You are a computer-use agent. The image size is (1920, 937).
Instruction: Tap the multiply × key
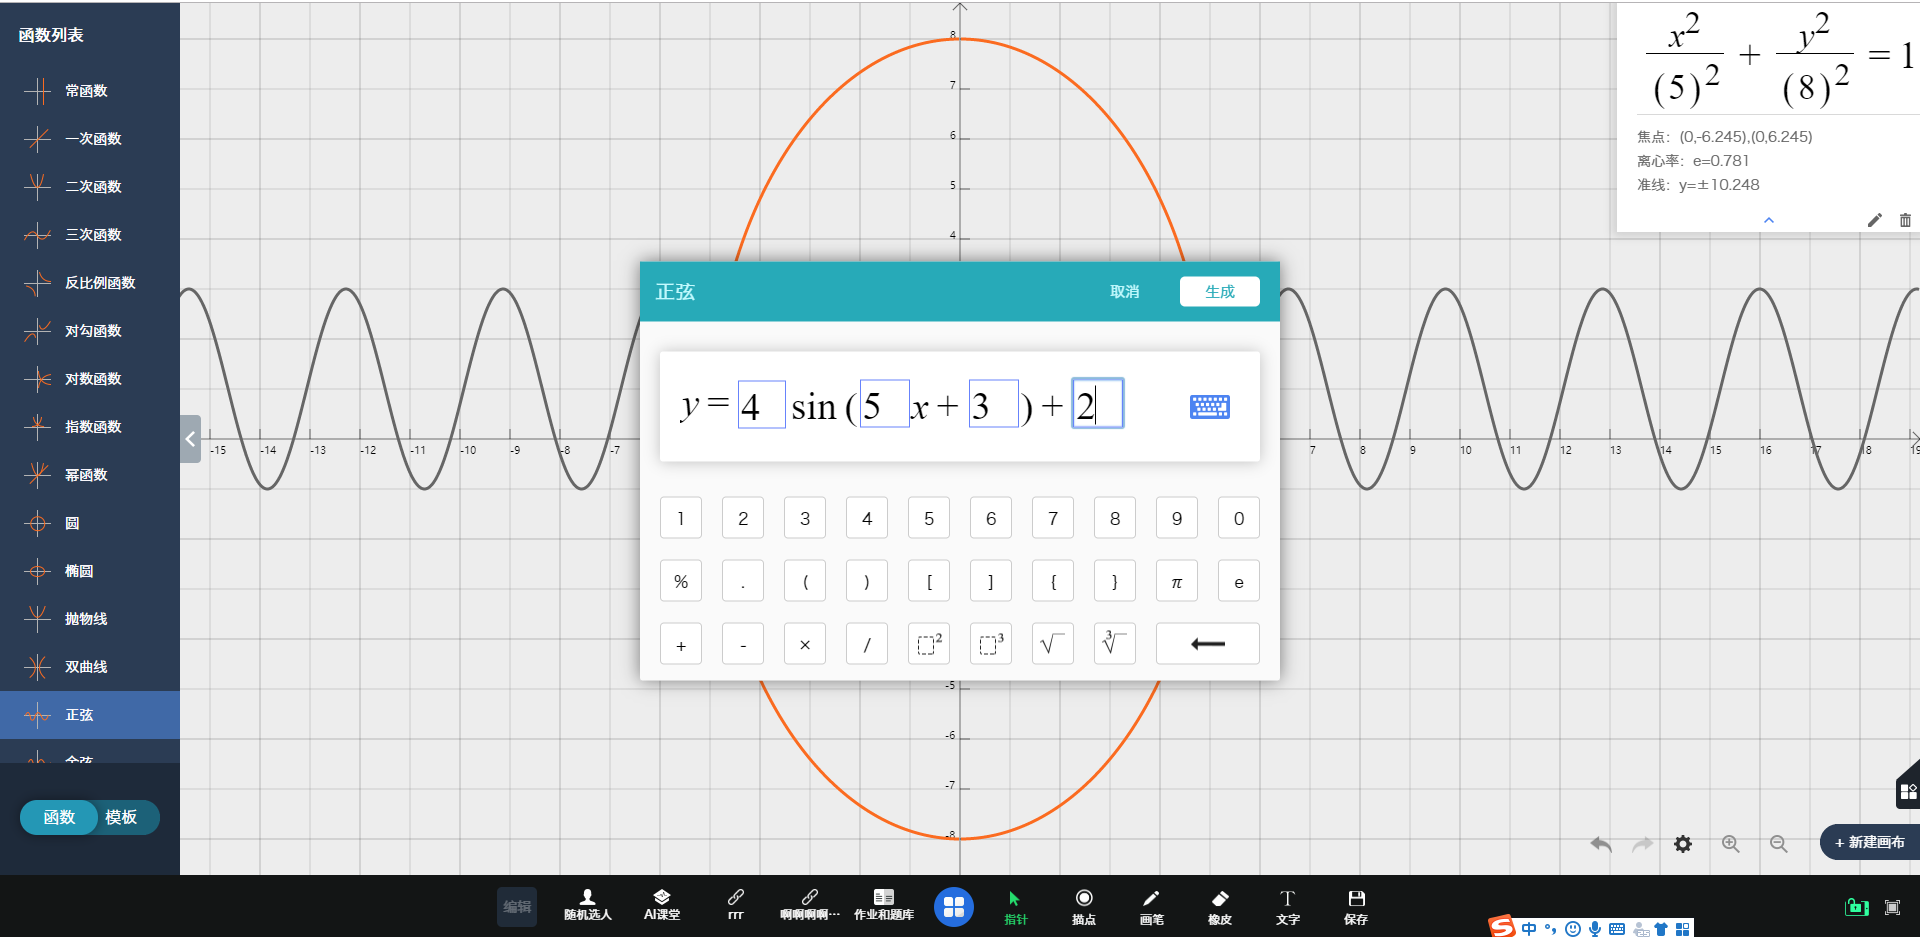pos(805,644)
